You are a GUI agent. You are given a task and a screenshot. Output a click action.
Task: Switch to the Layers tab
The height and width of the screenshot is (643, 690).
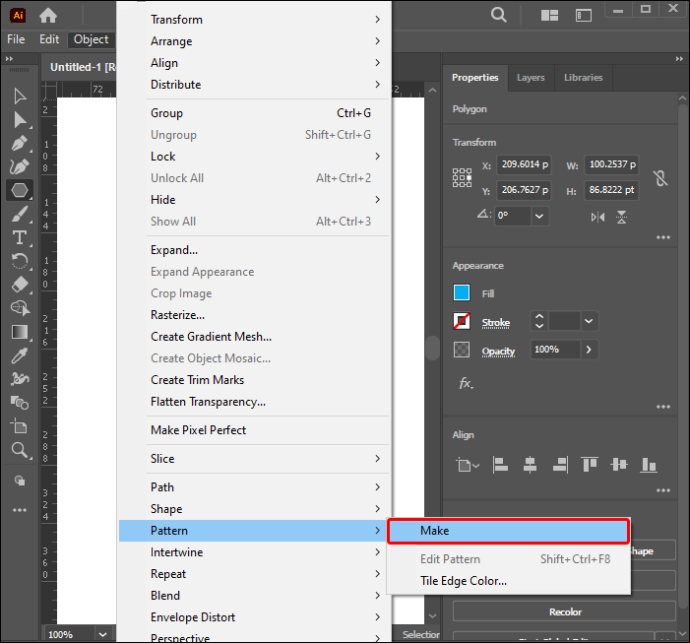click(x=530, y=77)
